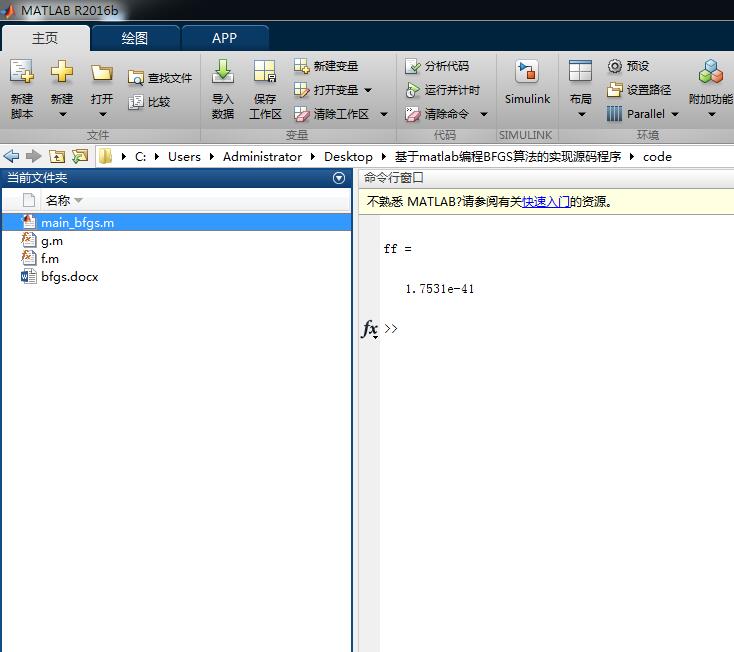Image resolution: width=734 pixels, height=652 pixels.
Task: Click Find Files (查找文件)
Action: [160, 78]
